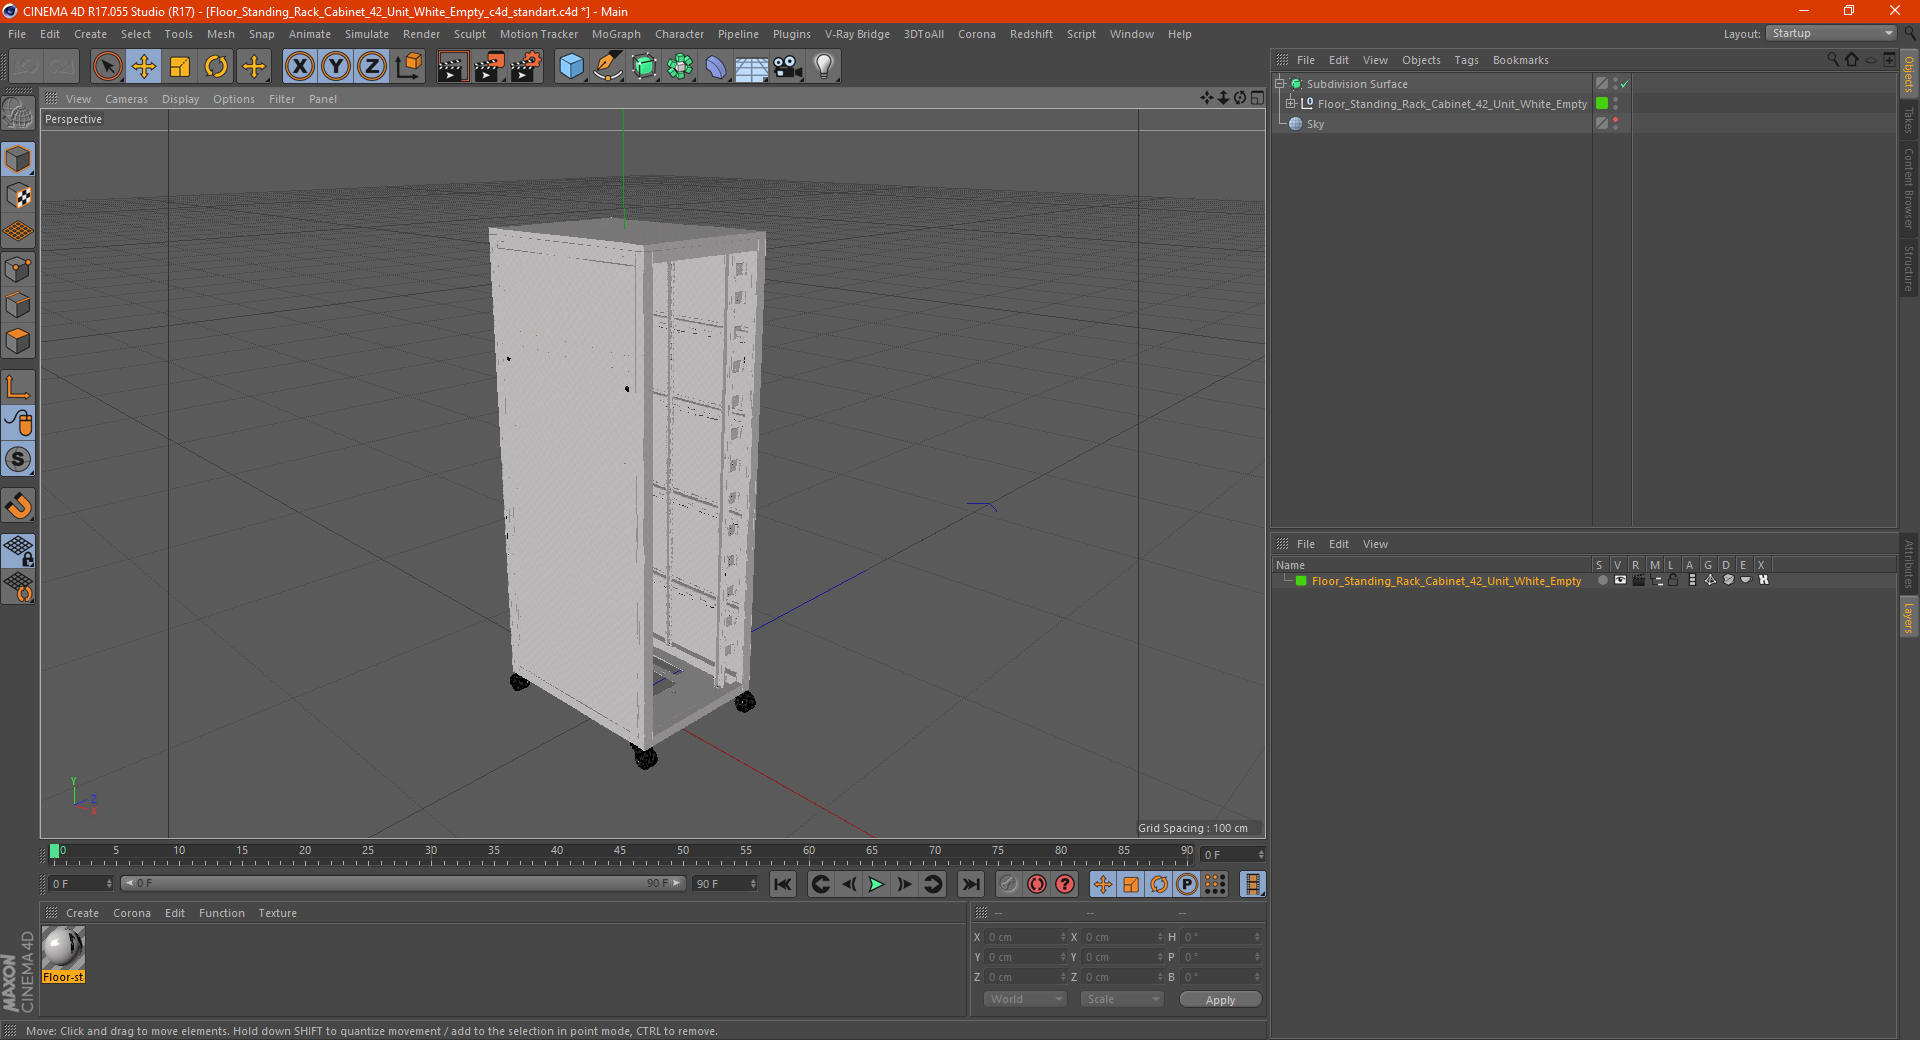Undo the last action
1920x1040 pixels.
[x=26, y=67]
